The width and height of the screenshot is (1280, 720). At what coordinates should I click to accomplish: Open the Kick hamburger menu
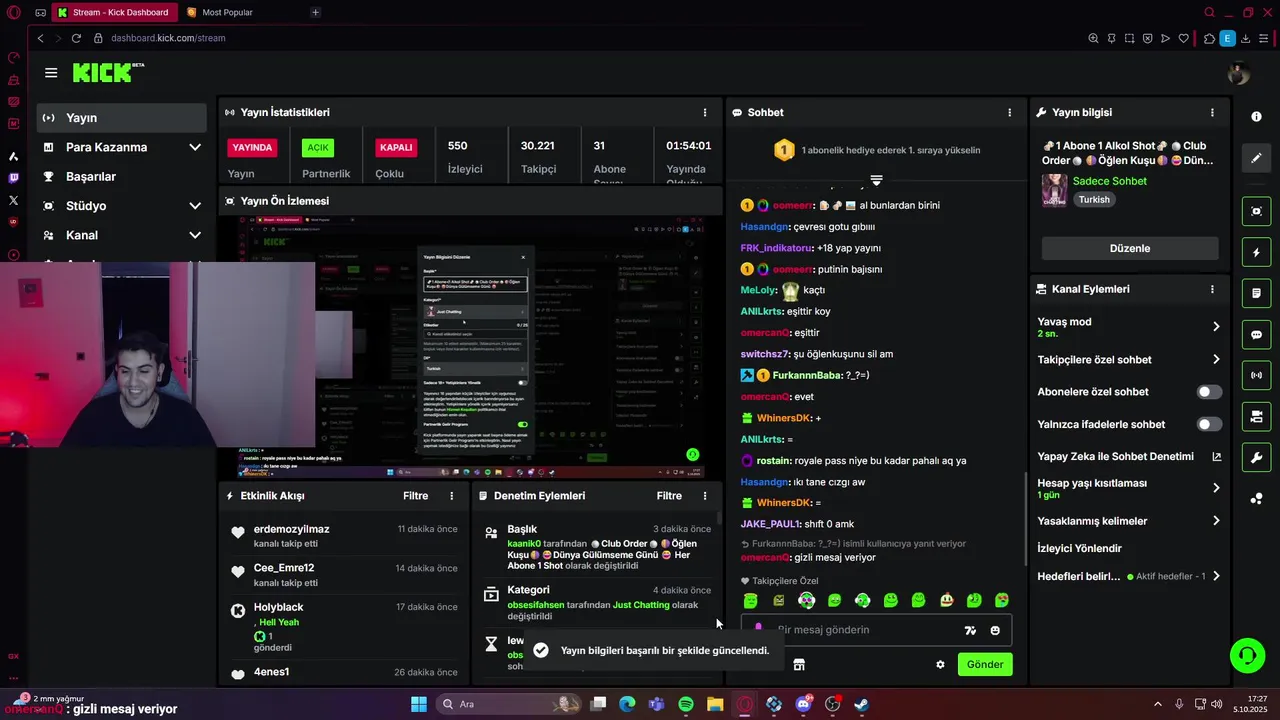(x=51, y=73)
